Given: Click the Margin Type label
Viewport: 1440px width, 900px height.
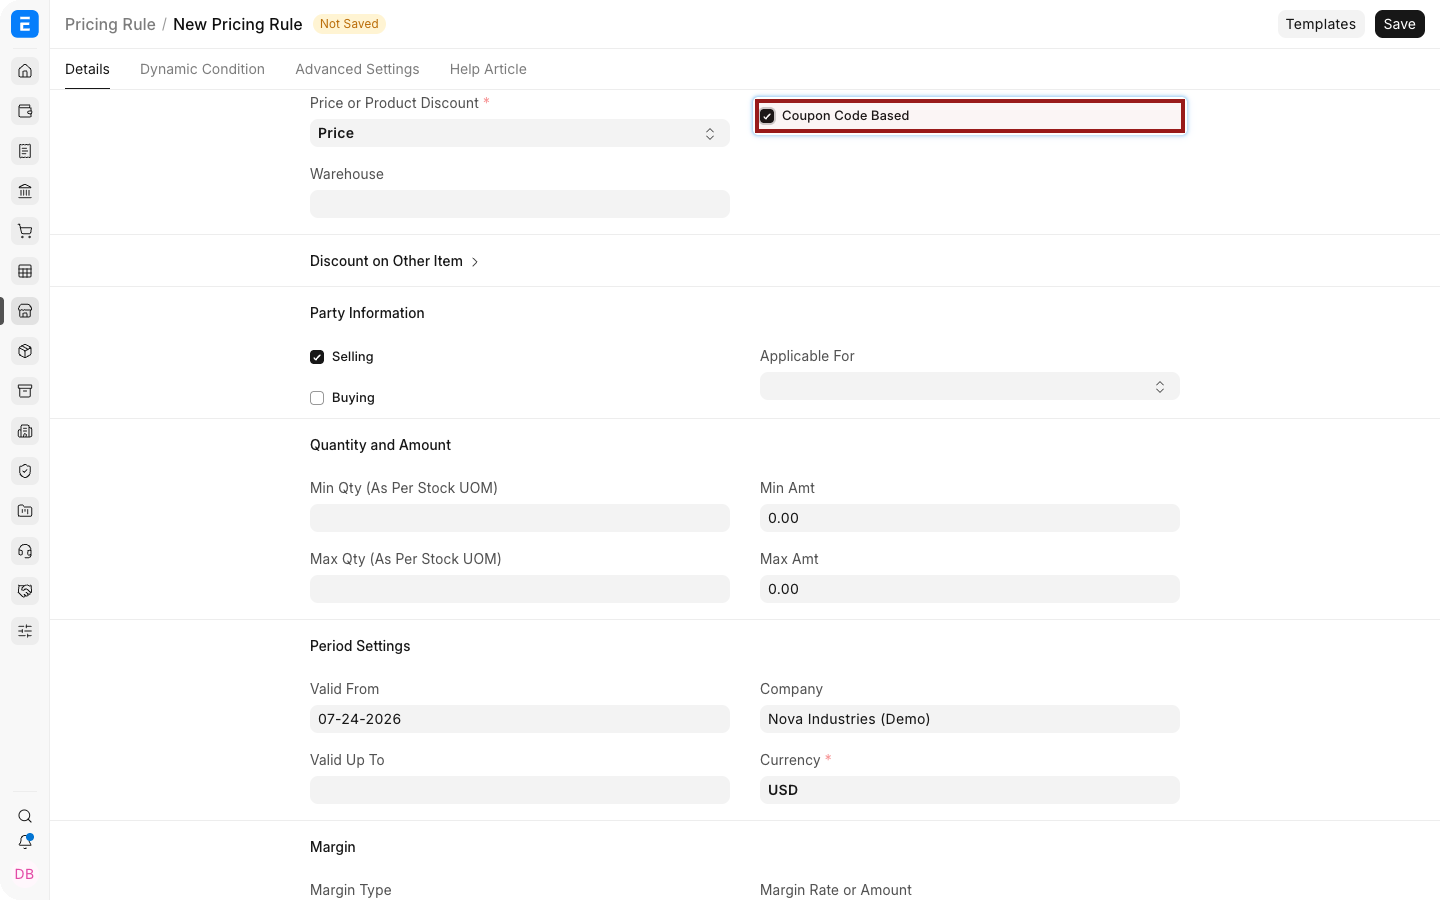Looking at the screenshot, I should click(351, 890).
